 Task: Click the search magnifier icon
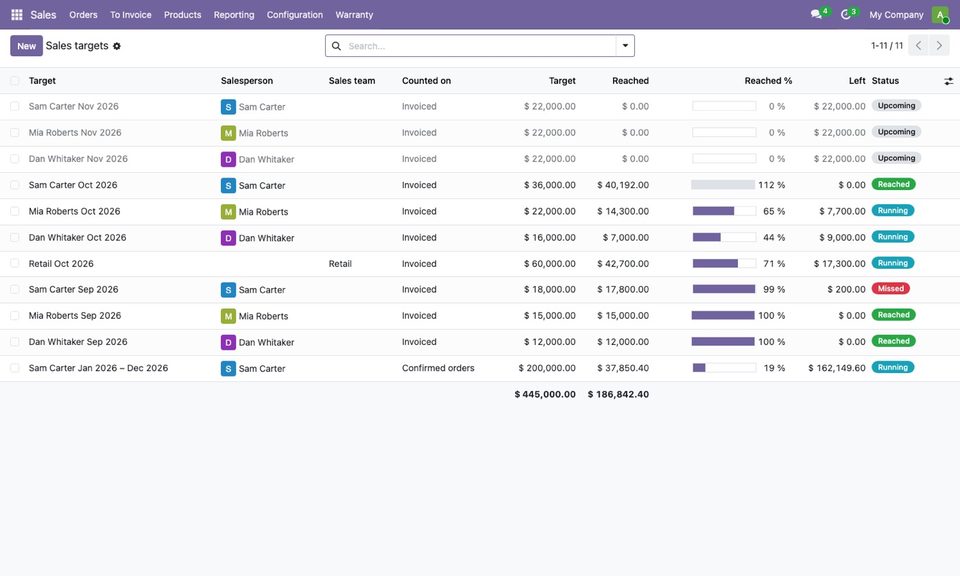click(x=336, y=46)
